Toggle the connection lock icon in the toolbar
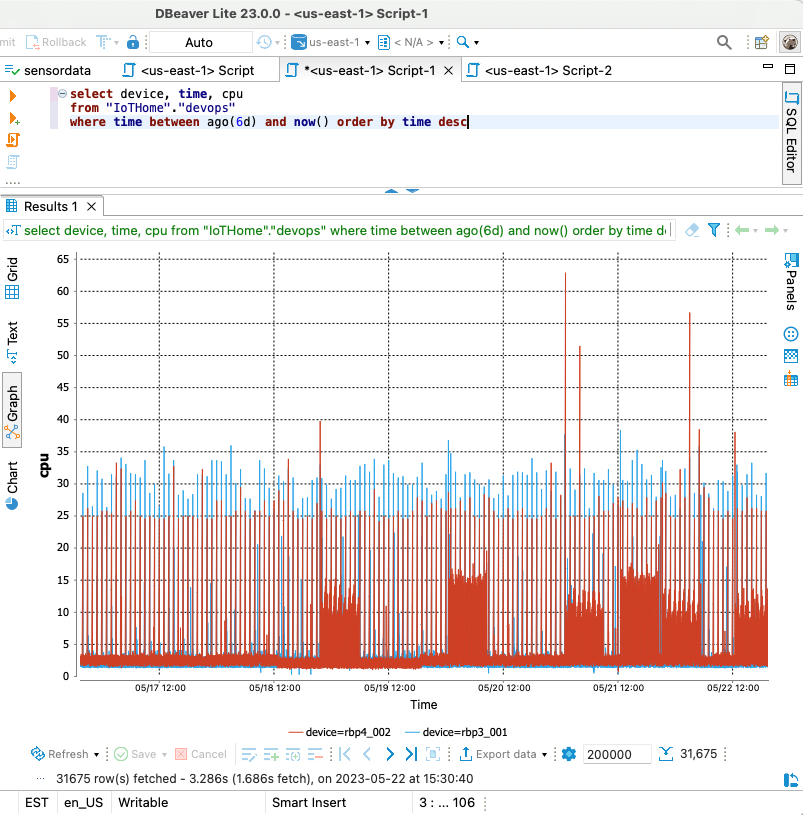 tap(132, 42)
